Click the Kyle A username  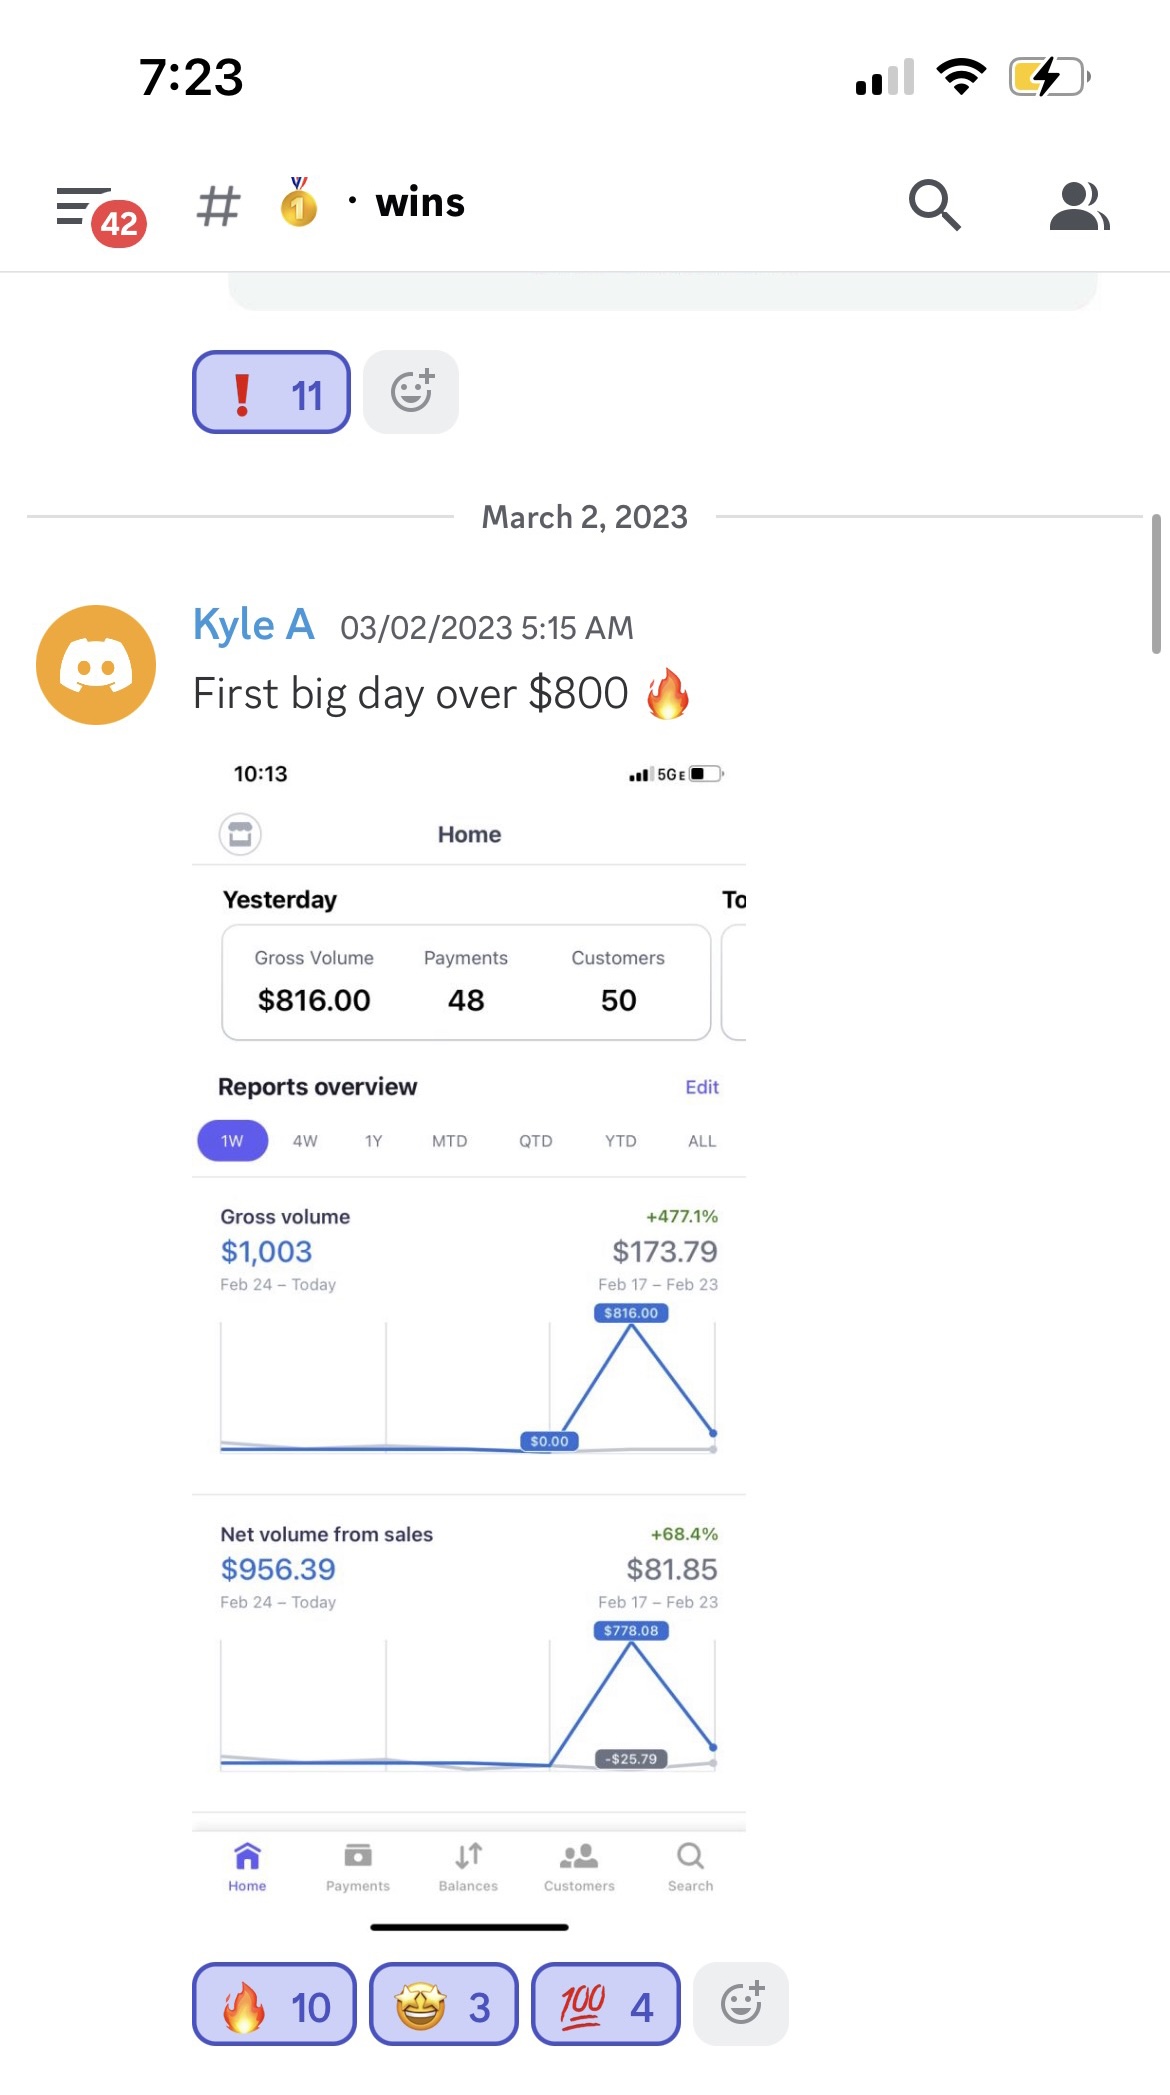253,623
